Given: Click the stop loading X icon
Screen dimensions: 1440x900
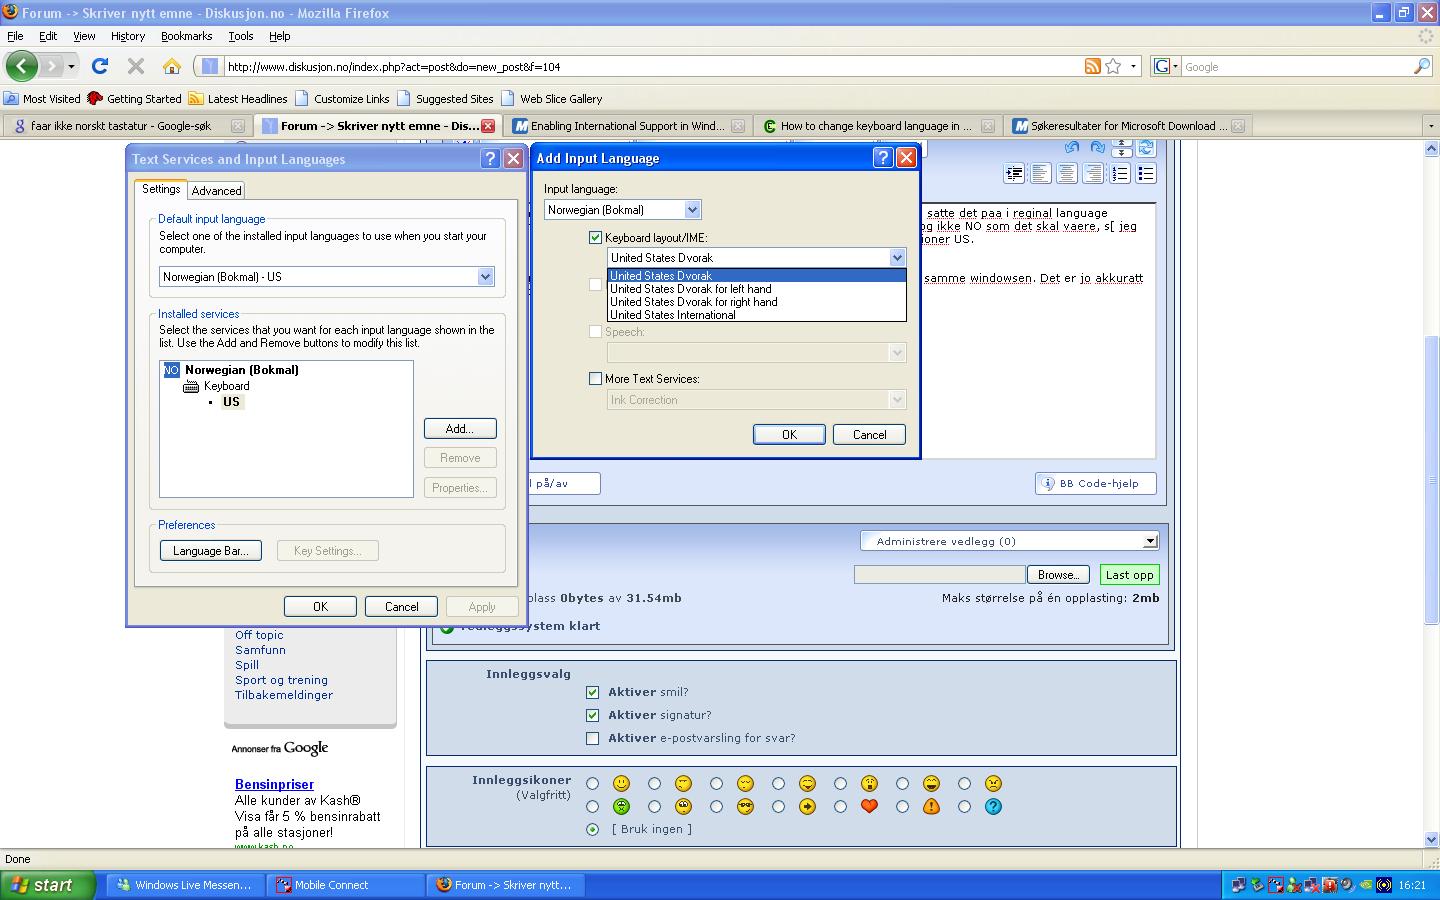Looking at the screenshot, I should (136, 66).
